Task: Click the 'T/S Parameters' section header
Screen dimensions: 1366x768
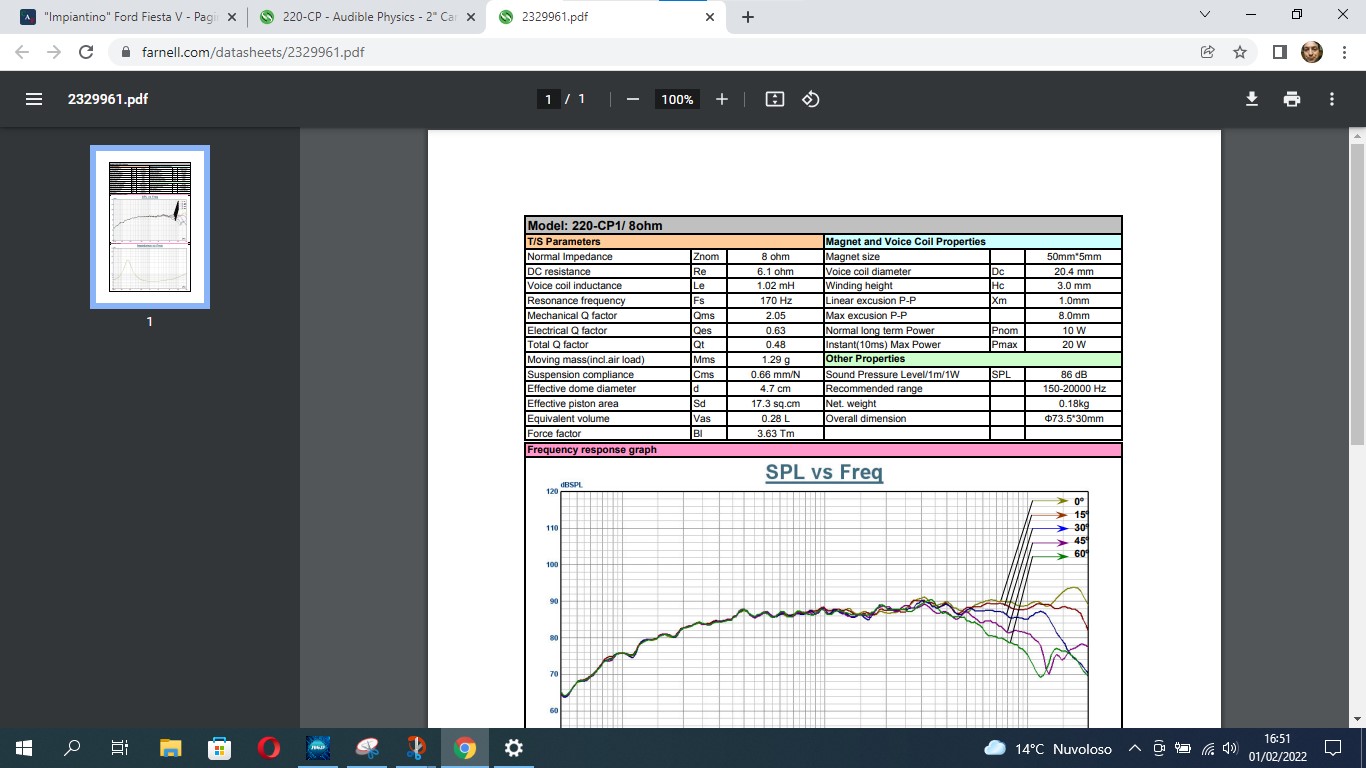Action: (x=564, y=242)
